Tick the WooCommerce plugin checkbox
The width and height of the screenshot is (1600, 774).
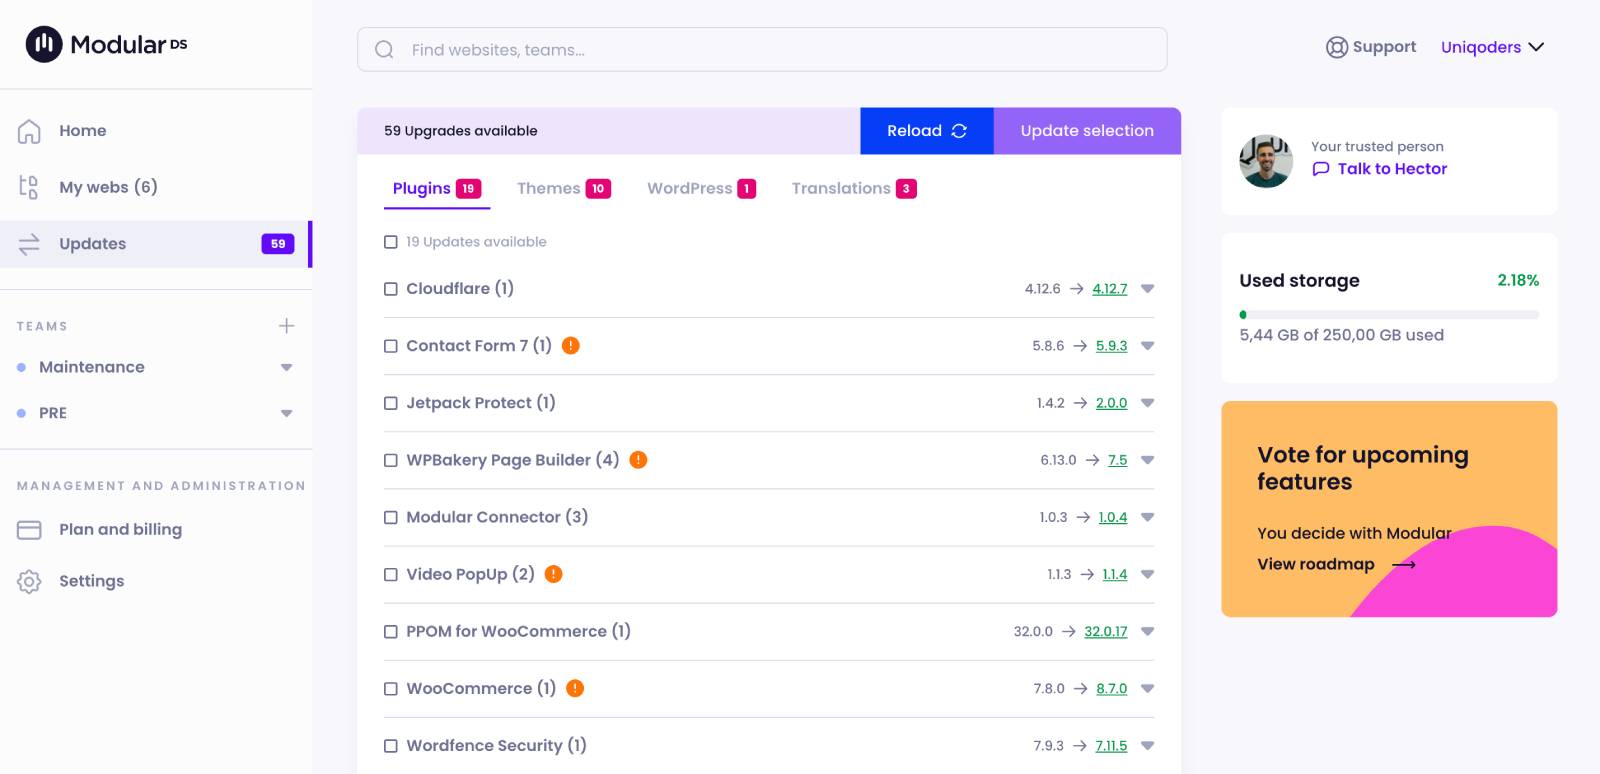coord(391,689)
